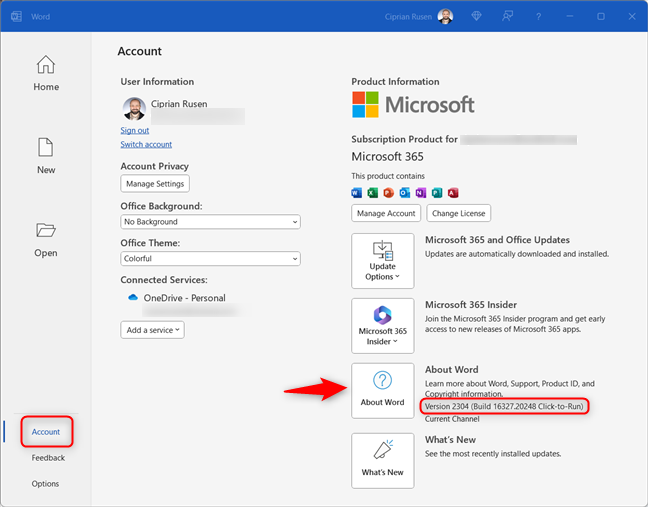Open the Office Background dropdown
The height and width of the screenshot is (507, 648).
coord(210,222)
